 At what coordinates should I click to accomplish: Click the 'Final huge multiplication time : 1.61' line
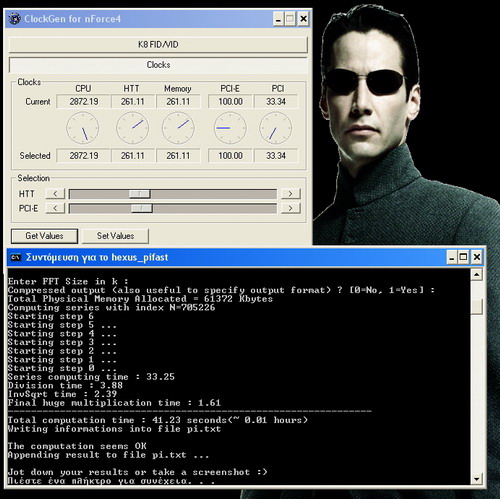[114, 403]
